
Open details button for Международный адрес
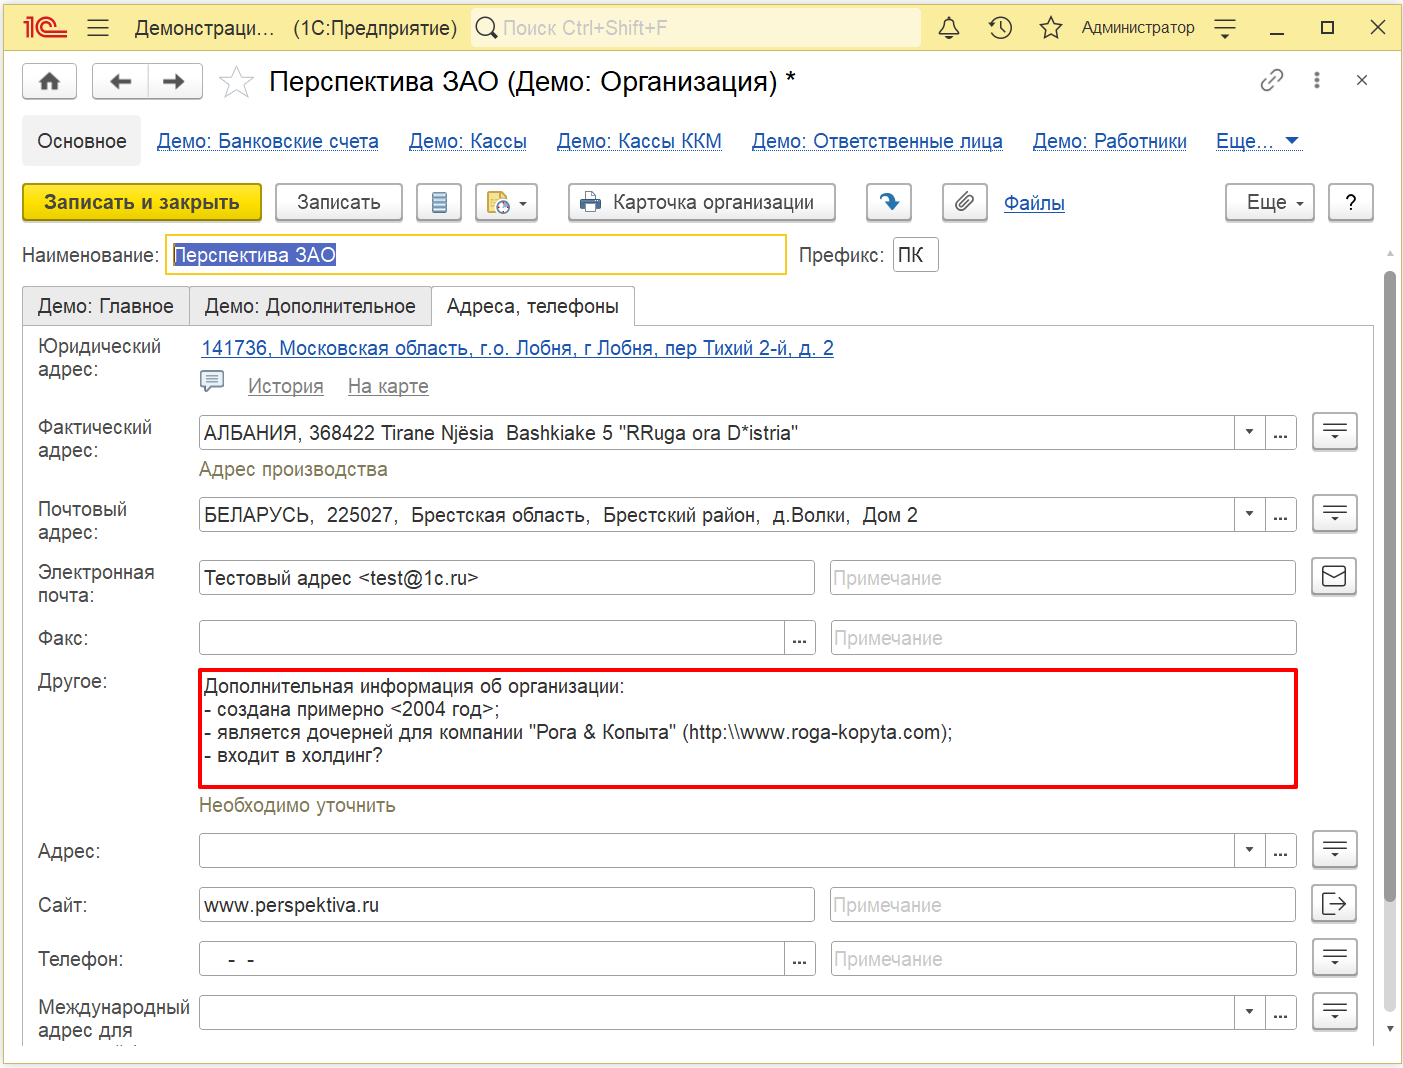(1334, 1012)
